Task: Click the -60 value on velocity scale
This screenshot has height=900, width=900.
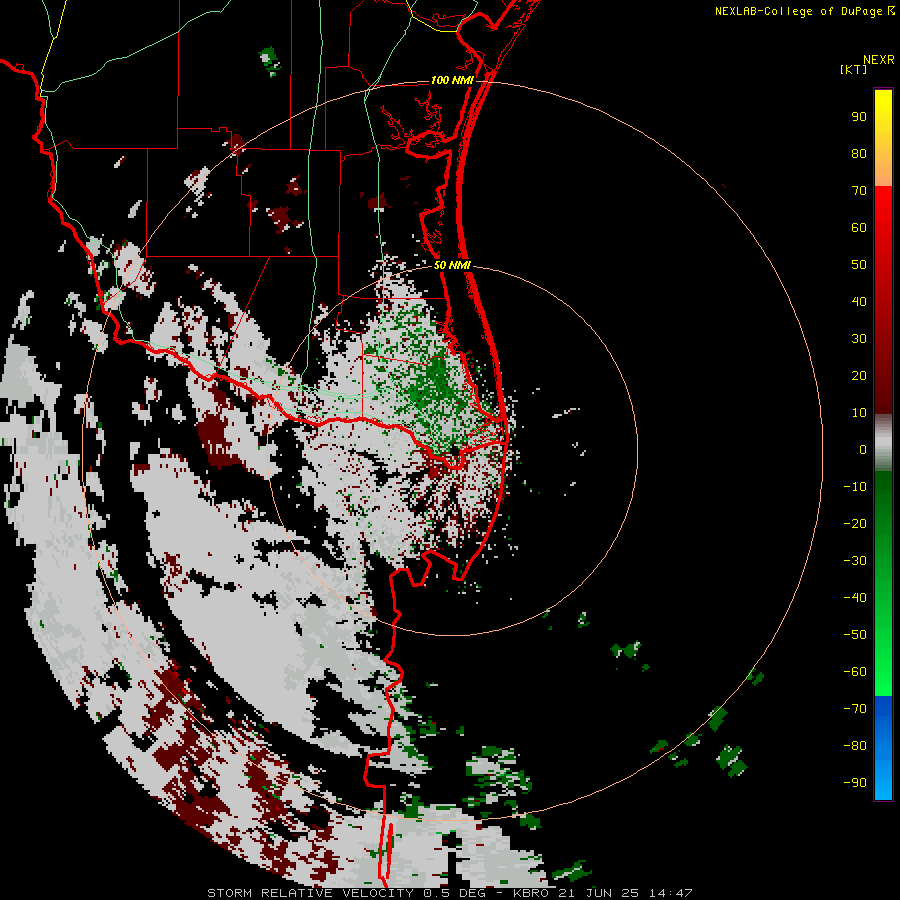Action: click(855, 672)
